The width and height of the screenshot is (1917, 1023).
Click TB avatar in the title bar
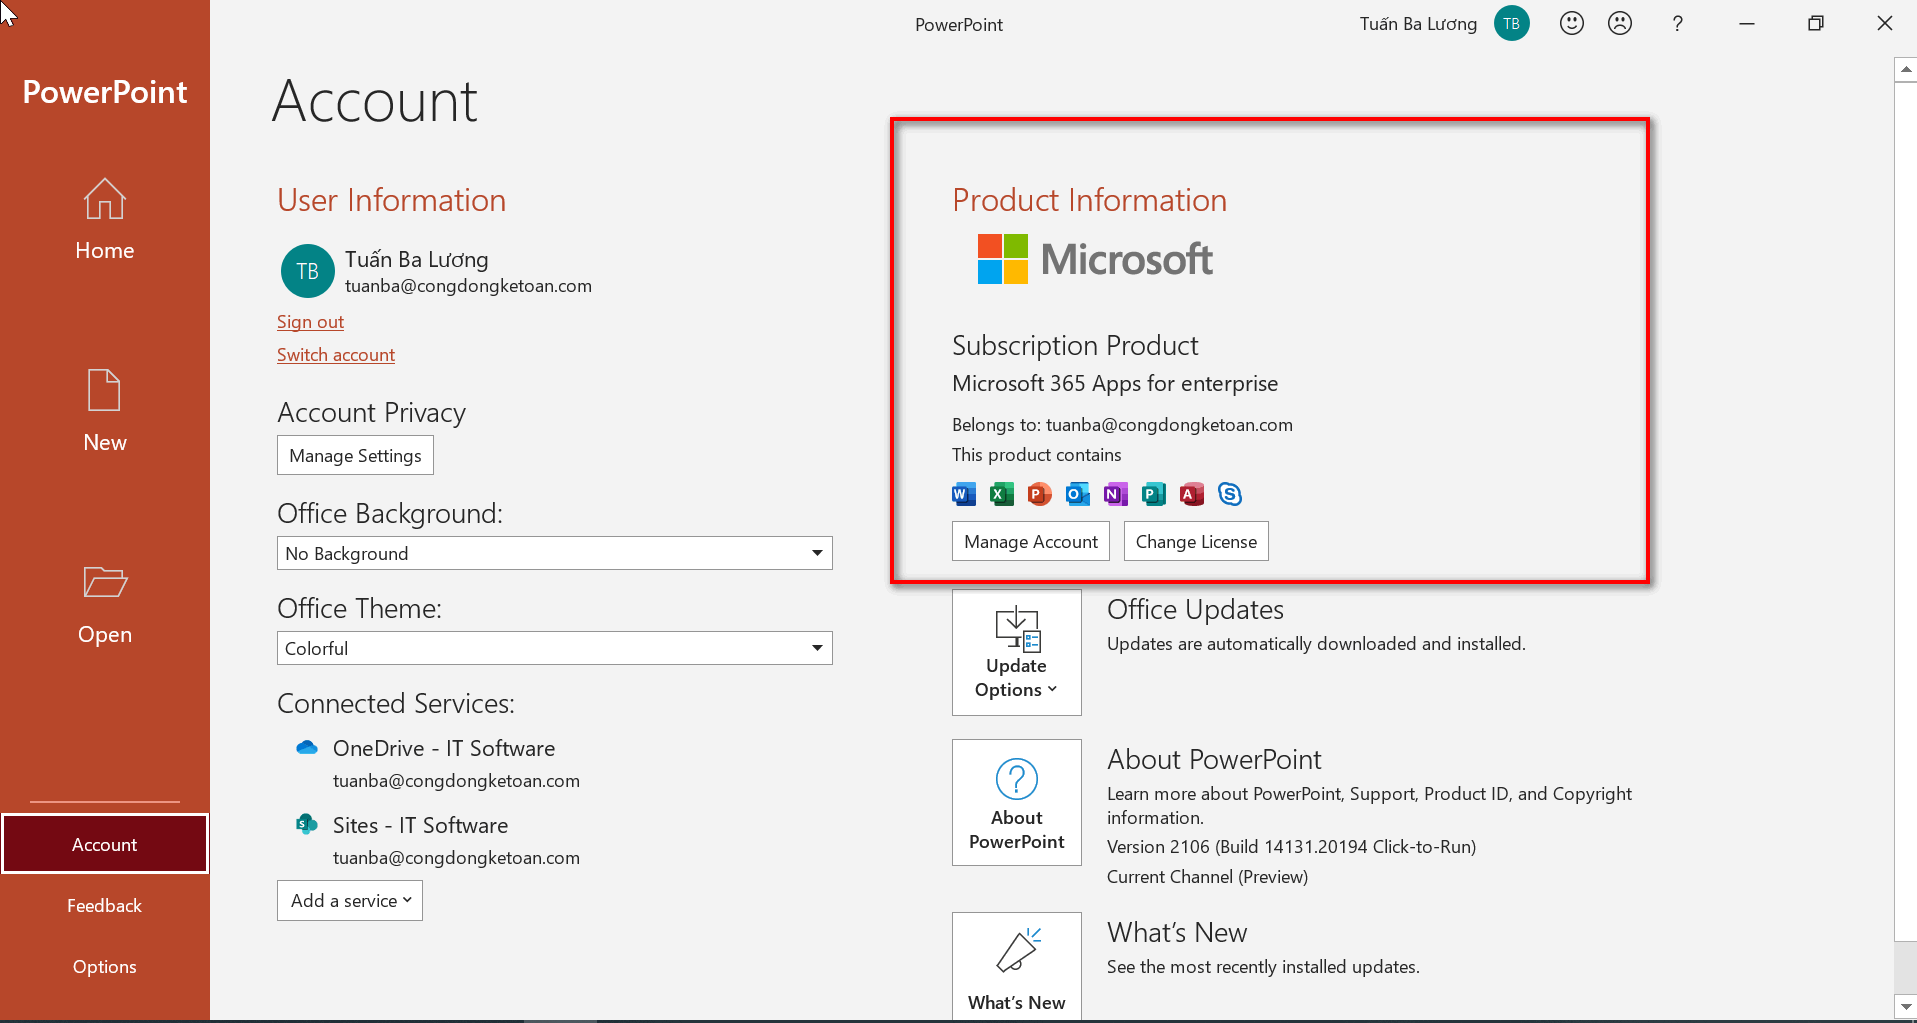[x=1512, y=23]
